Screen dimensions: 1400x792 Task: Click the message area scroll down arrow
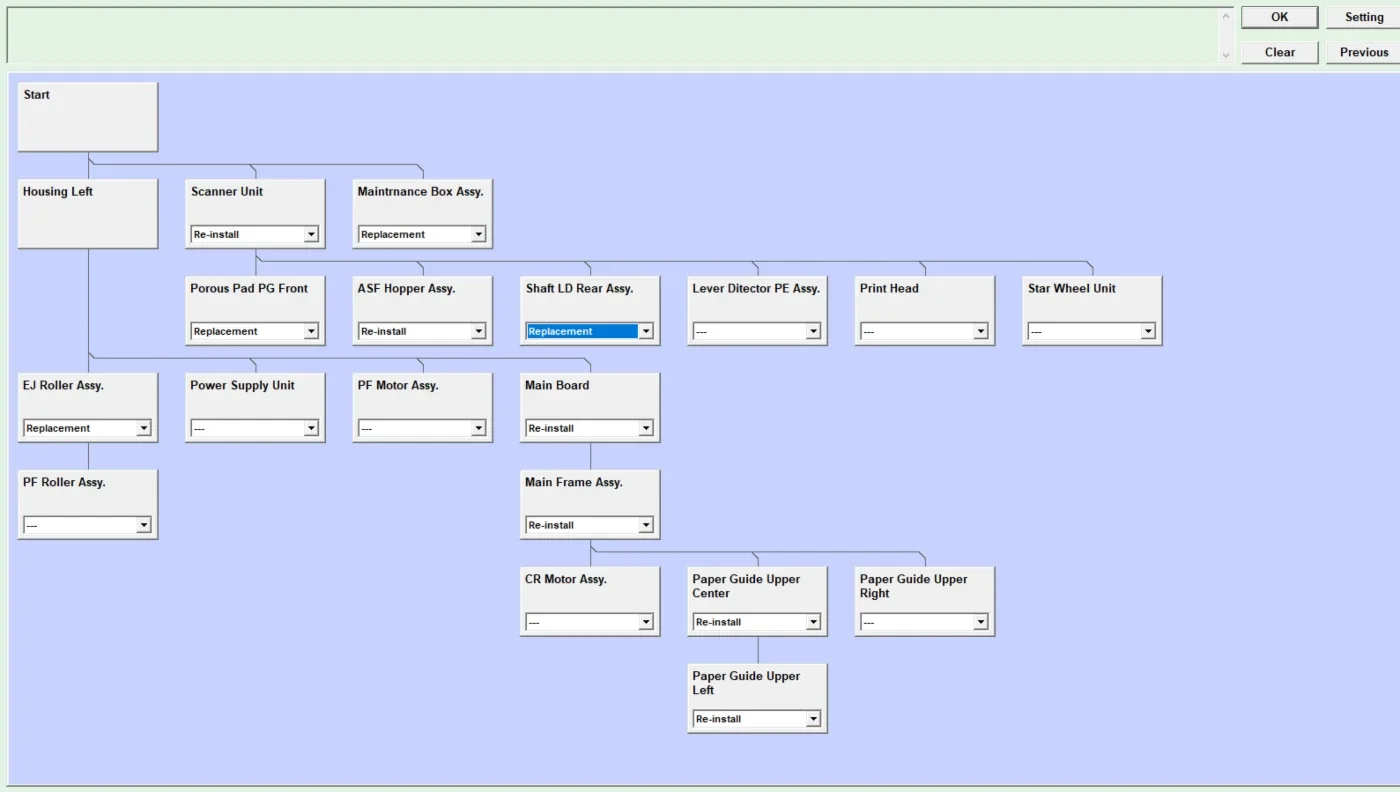(x=1226, y=55)
